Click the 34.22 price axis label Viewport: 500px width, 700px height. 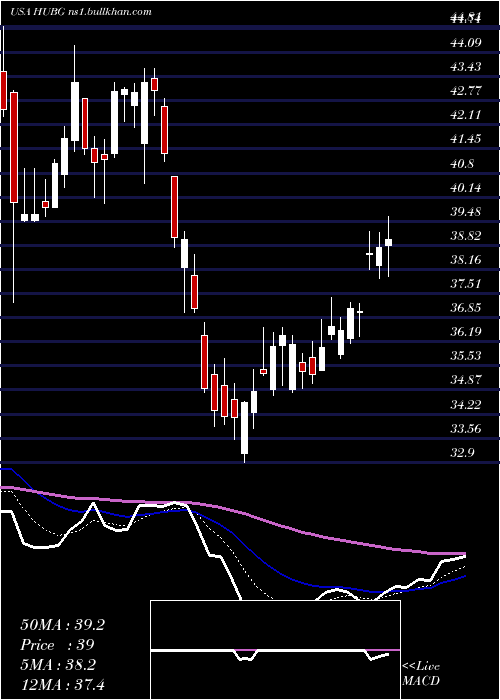point(466,405)
